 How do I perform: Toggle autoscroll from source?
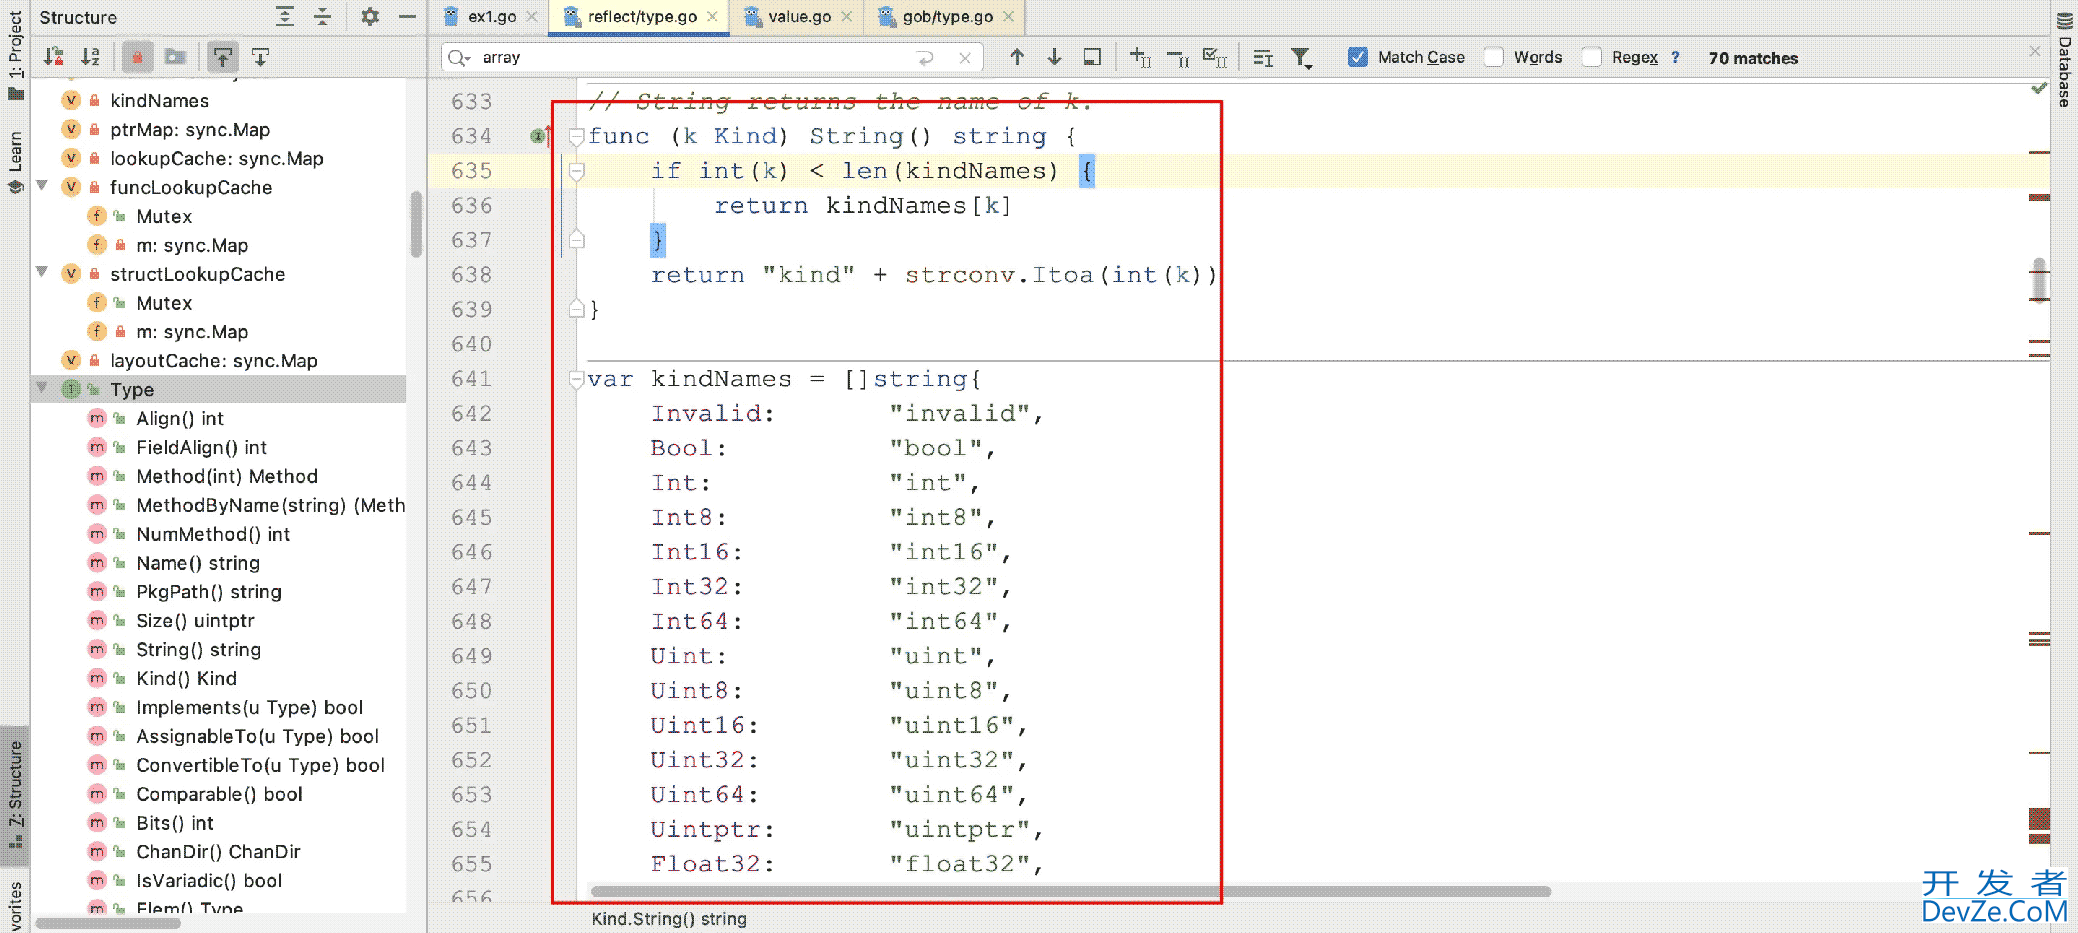click(x=260, y=57)
